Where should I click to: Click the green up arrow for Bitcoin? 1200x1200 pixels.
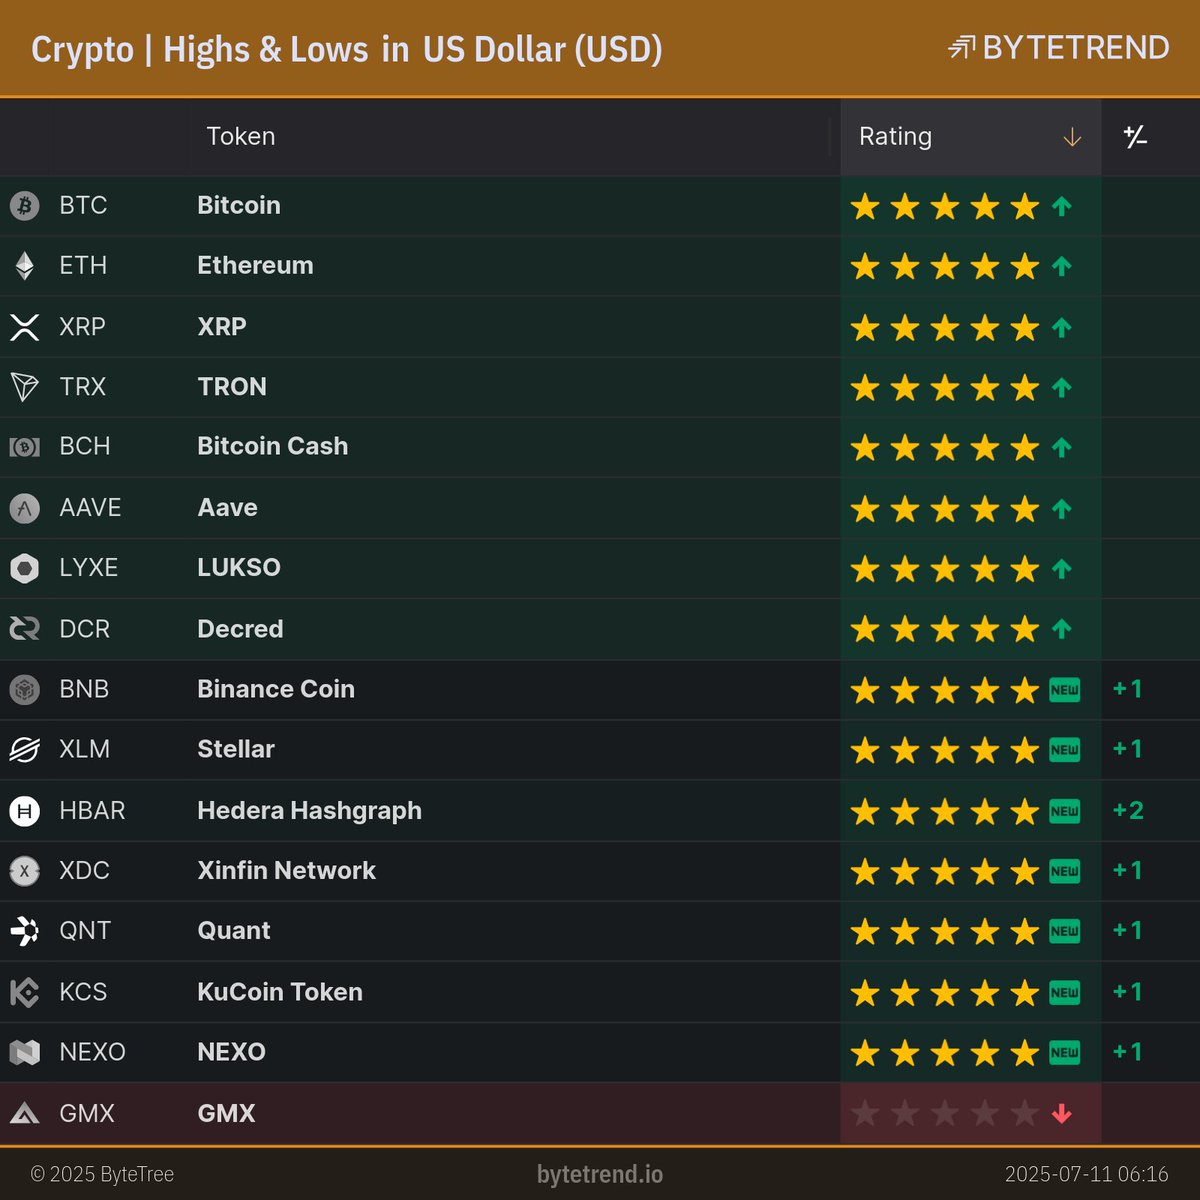(1062, 206)
